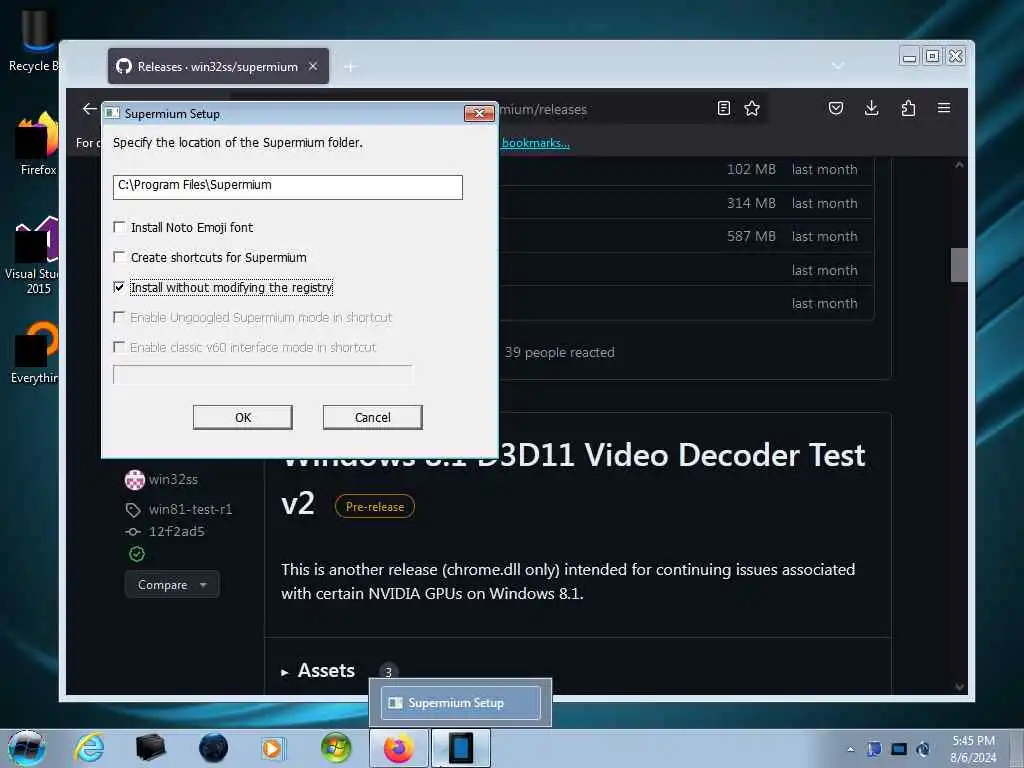Click the green verified check icon
Image resolution: width=1024 pixels, height=768 pixels.
pos(136,554)
